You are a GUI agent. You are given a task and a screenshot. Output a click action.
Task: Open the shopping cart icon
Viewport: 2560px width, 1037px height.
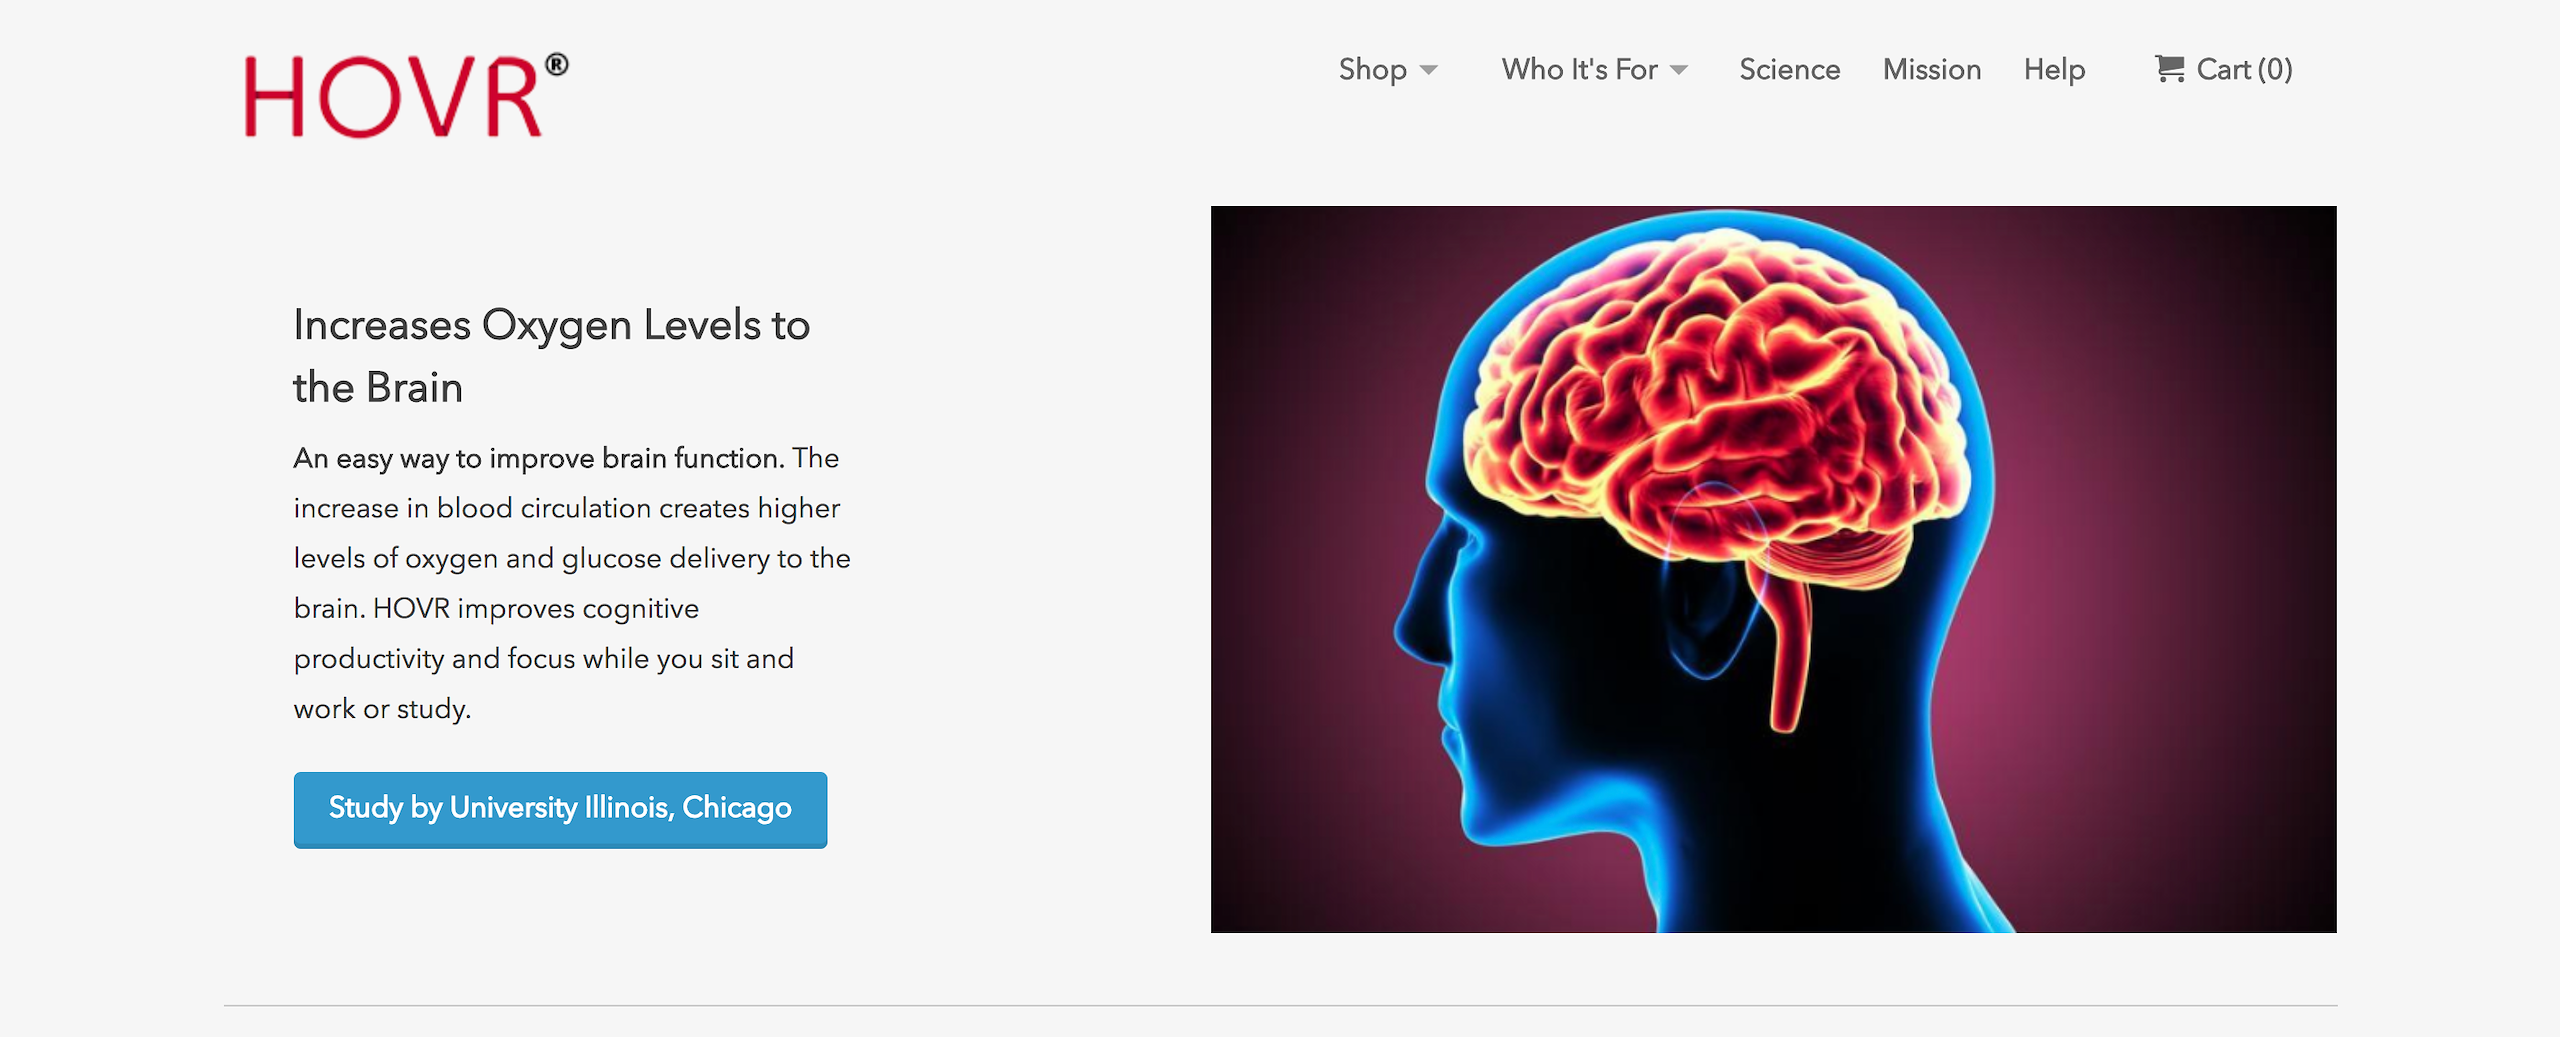click(x=2169, y=69)
